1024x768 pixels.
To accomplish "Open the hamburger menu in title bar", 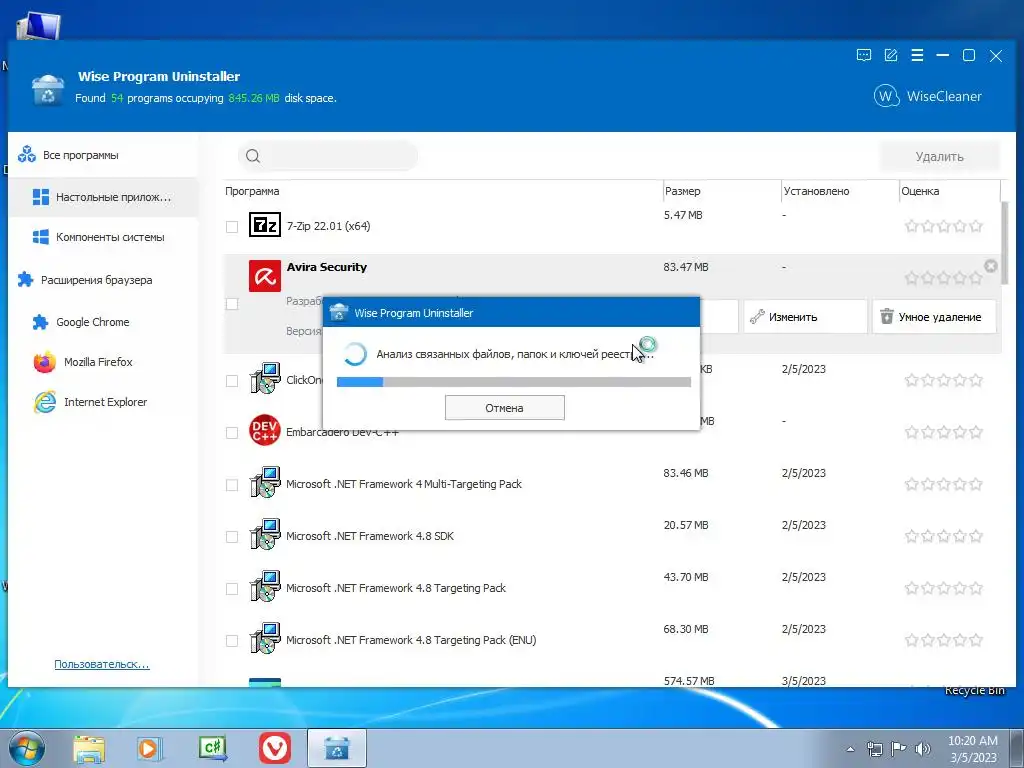I will 917,56.
